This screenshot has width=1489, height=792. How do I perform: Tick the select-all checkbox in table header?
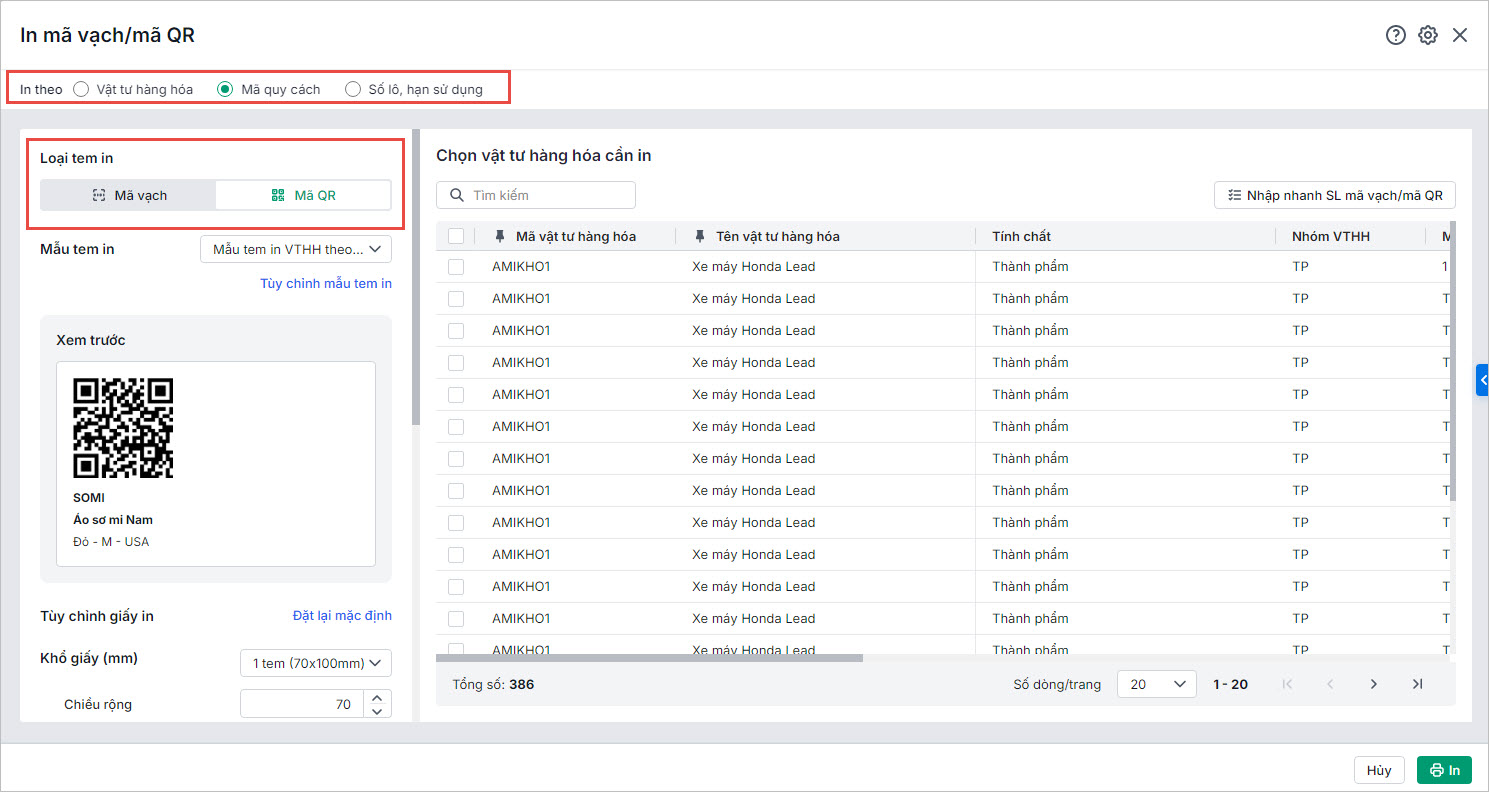[x=456, y=236]
